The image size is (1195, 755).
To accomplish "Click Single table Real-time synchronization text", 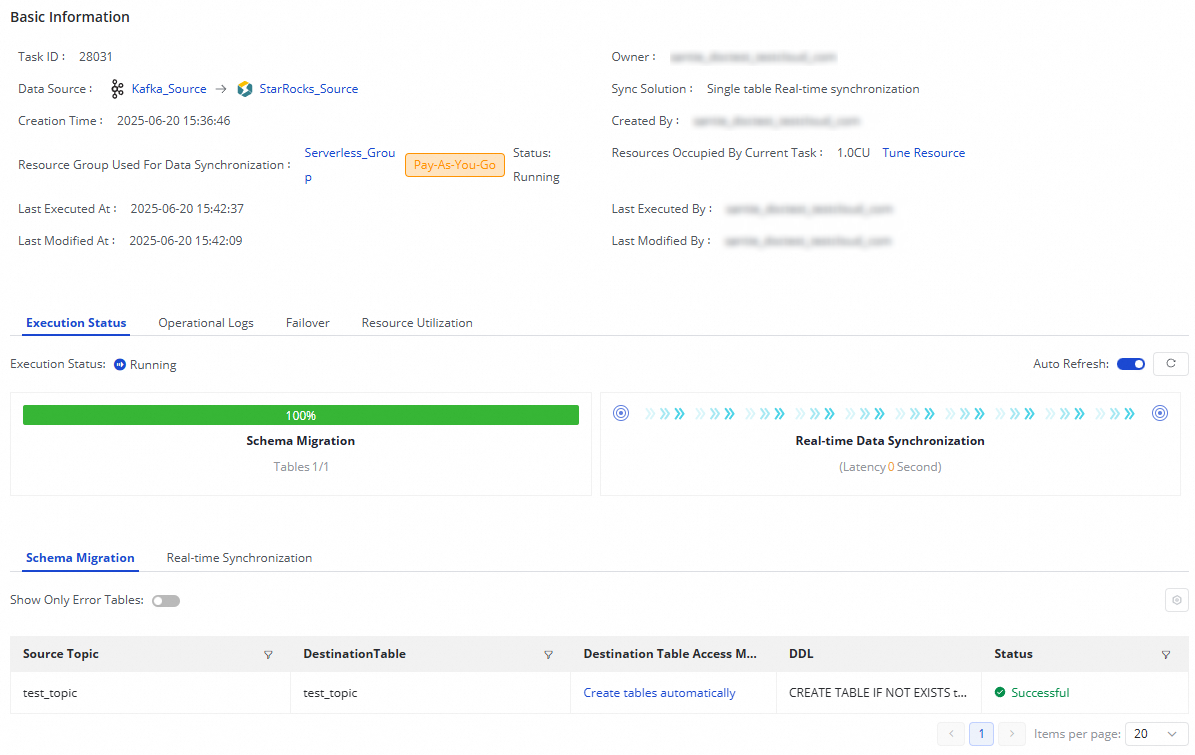I will click(813, 89).
